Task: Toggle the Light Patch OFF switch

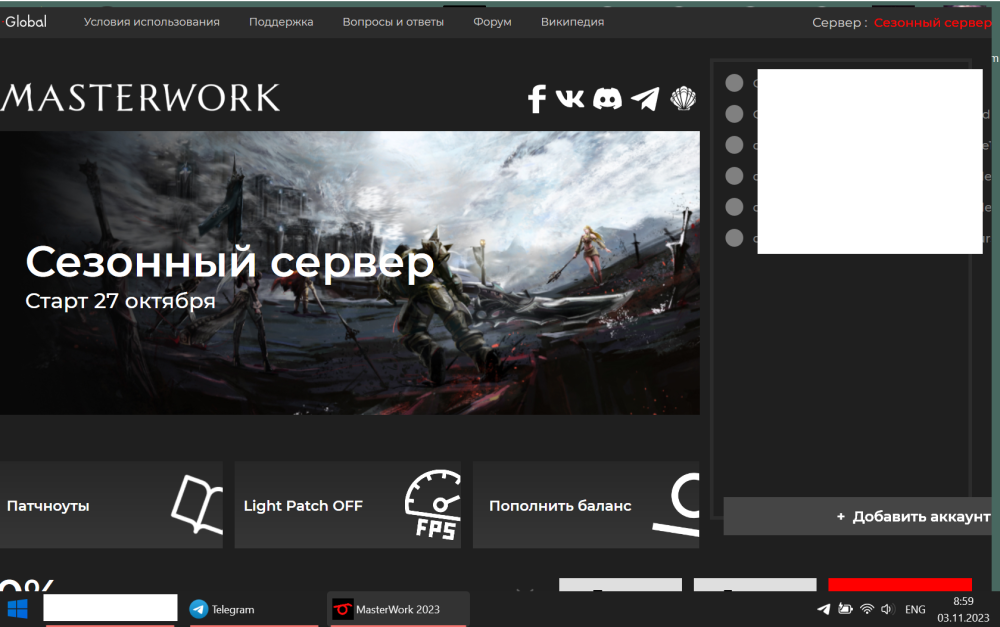Action: [347, 505]
